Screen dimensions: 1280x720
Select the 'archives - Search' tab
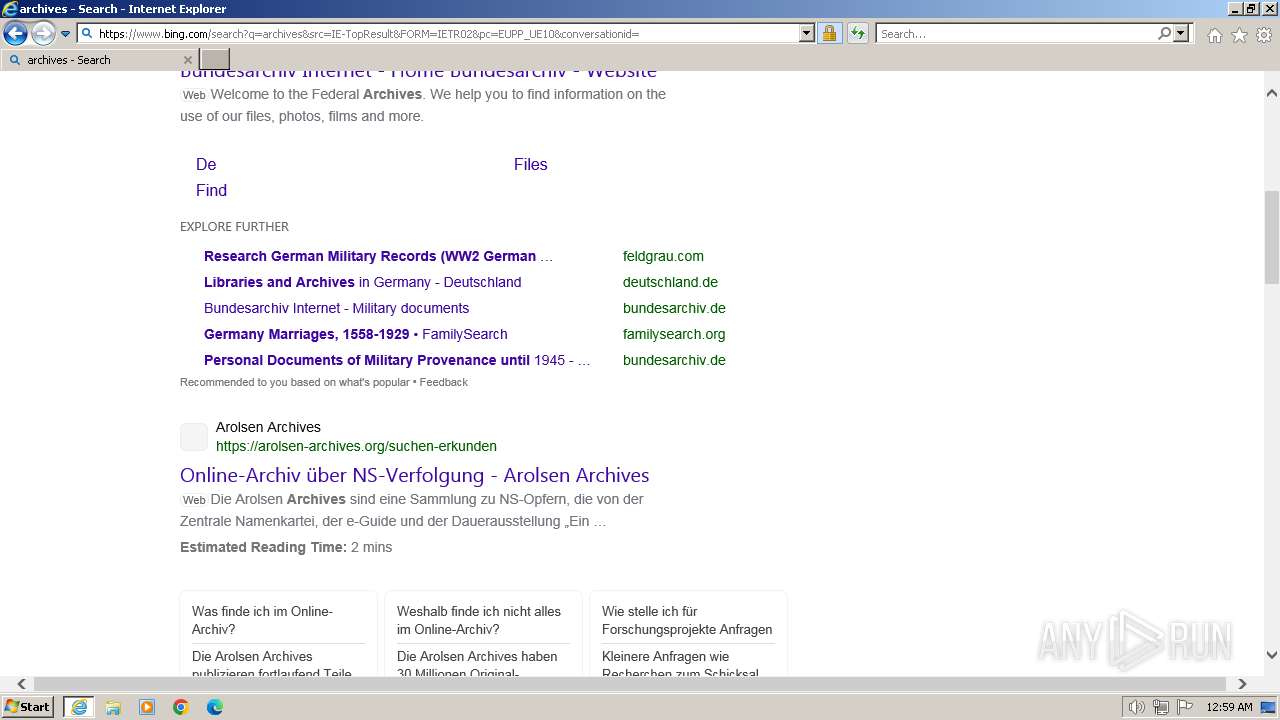97,60
